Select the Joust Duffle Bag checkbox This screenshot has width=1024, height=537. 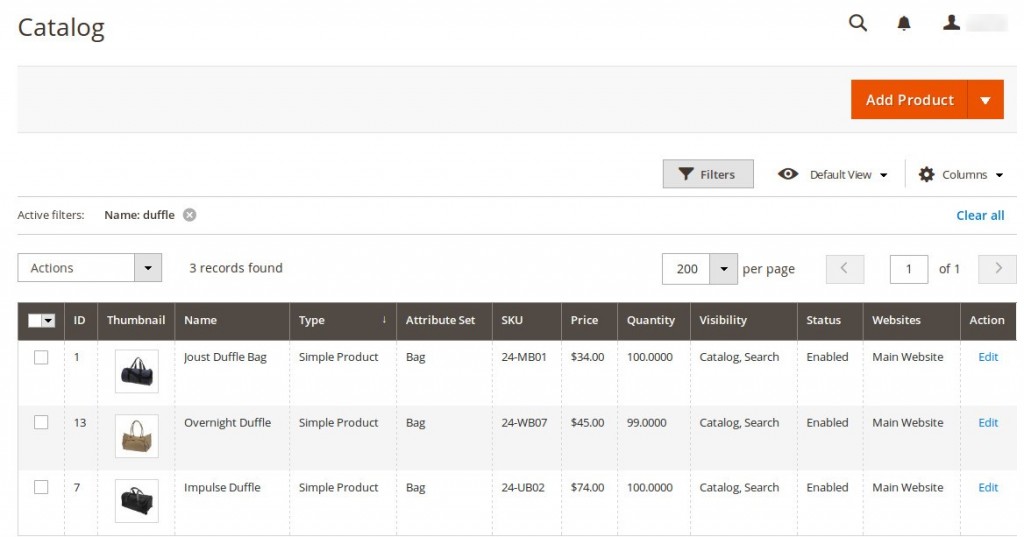[41, 357]
